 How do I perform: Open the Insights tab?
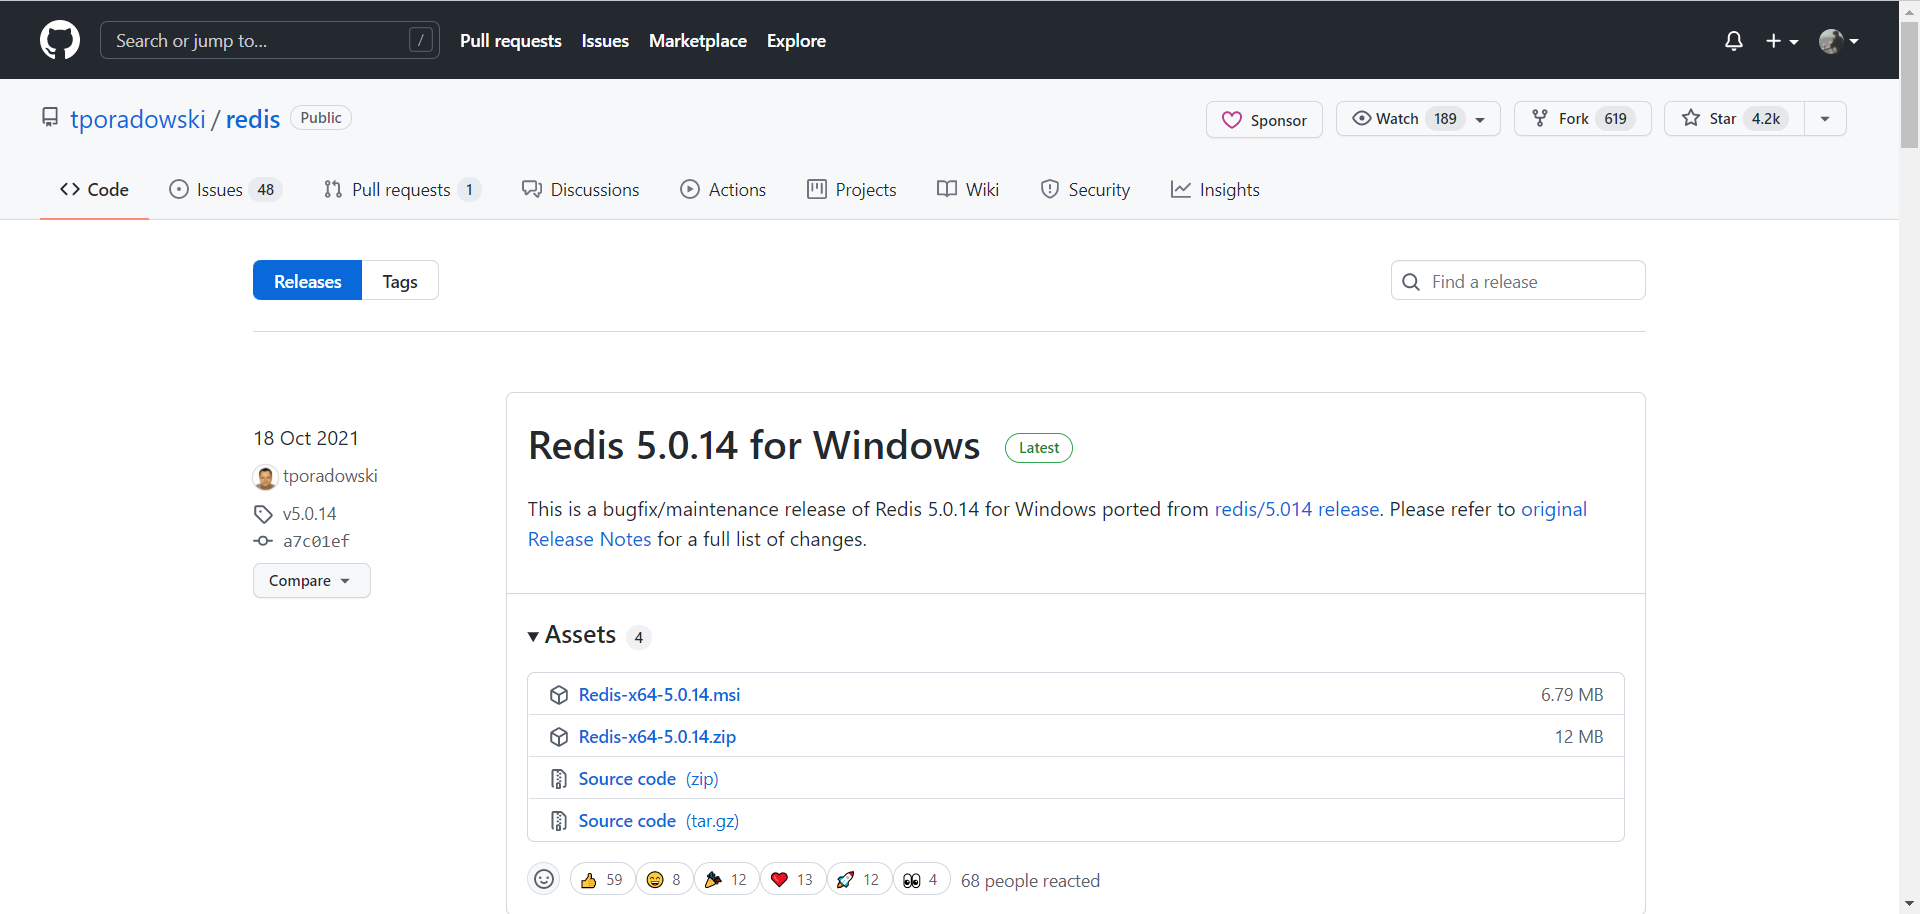click(1215, 190)
